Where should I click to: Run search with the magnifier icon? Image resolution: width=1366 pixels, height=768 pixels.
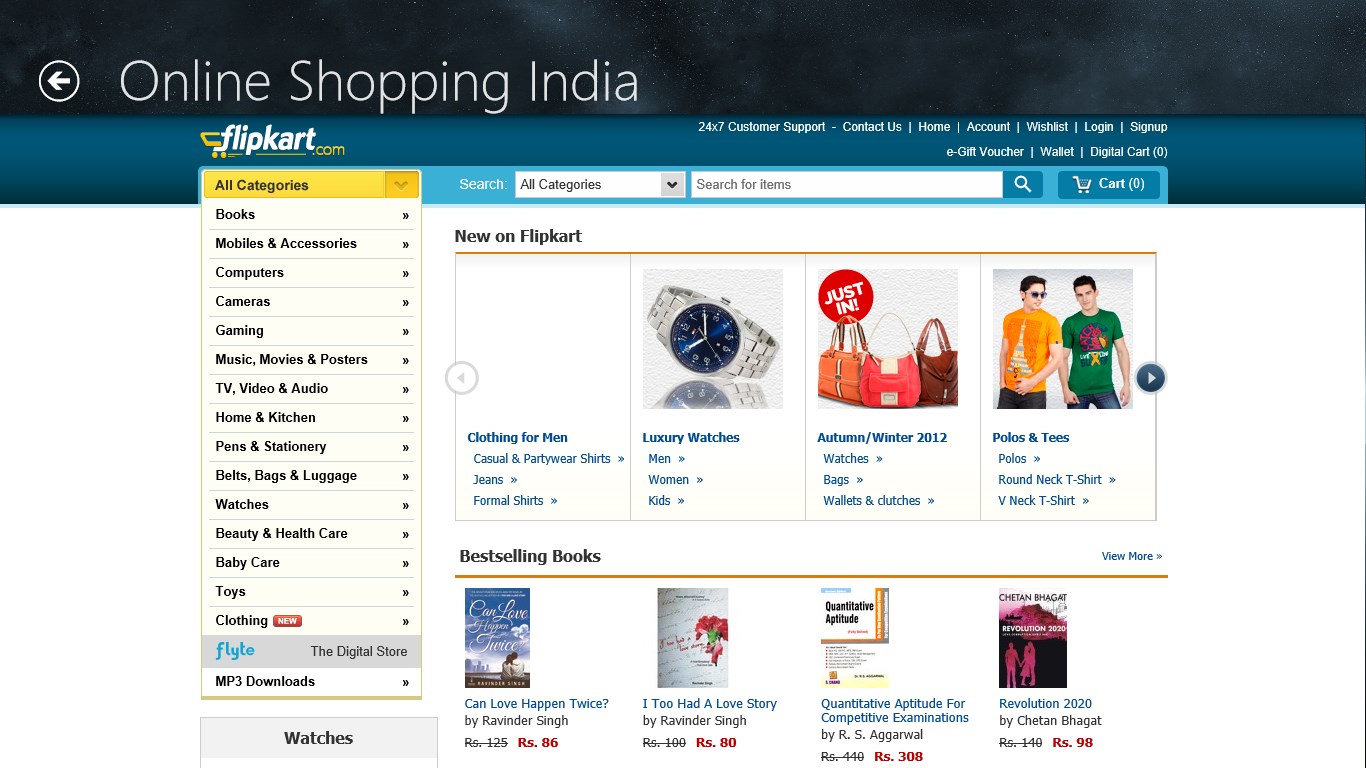[x=1022, y=184]
